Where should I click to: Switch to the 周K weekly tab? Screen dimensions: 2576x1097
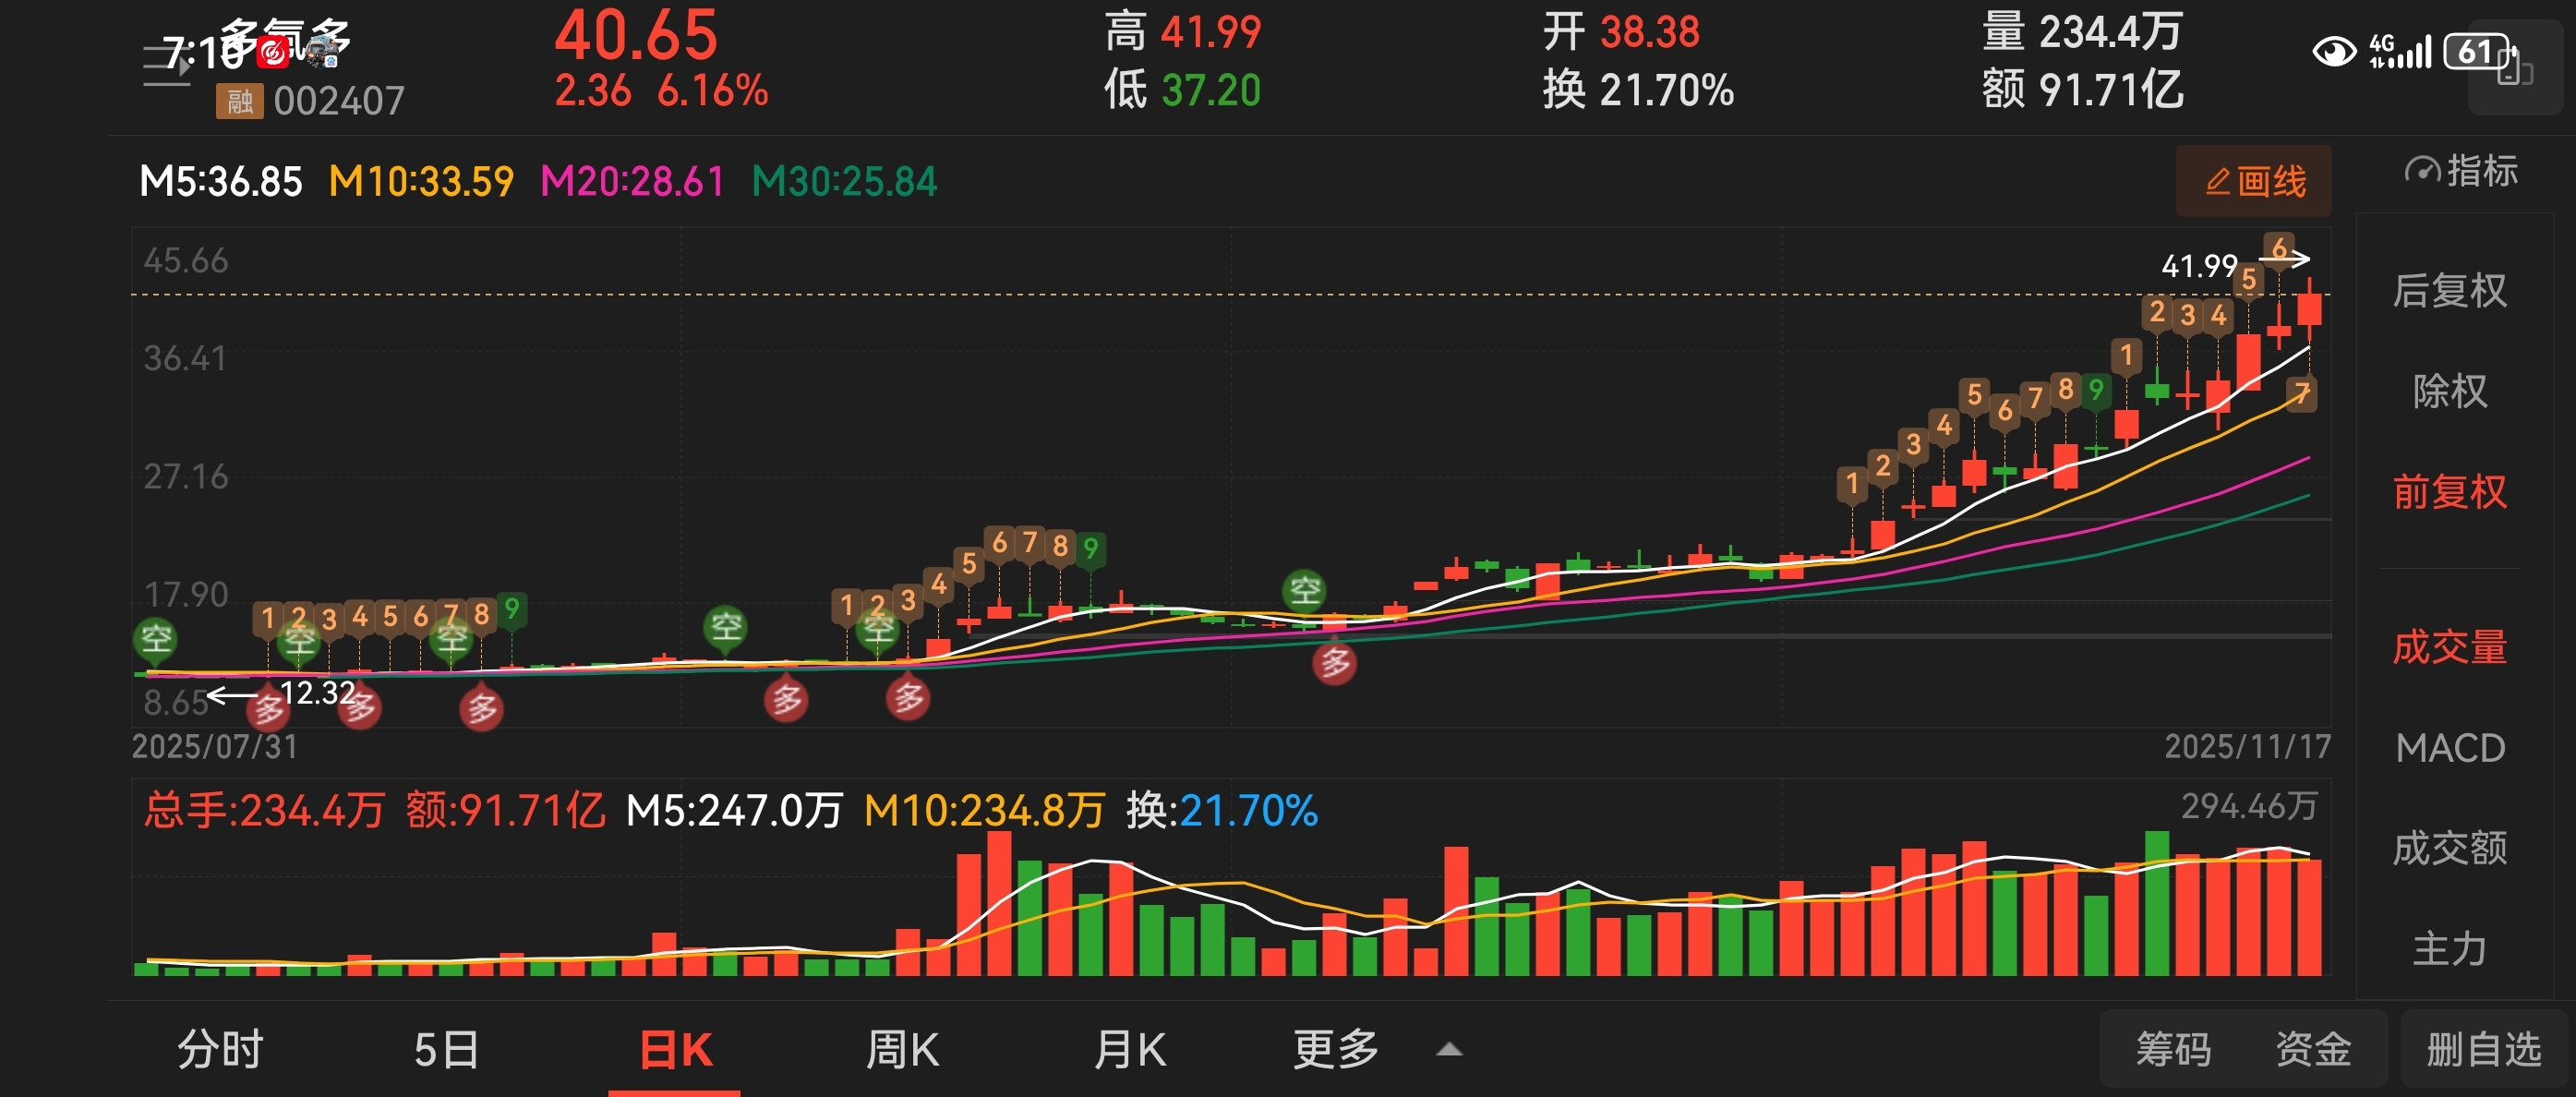click(901, 1050)
